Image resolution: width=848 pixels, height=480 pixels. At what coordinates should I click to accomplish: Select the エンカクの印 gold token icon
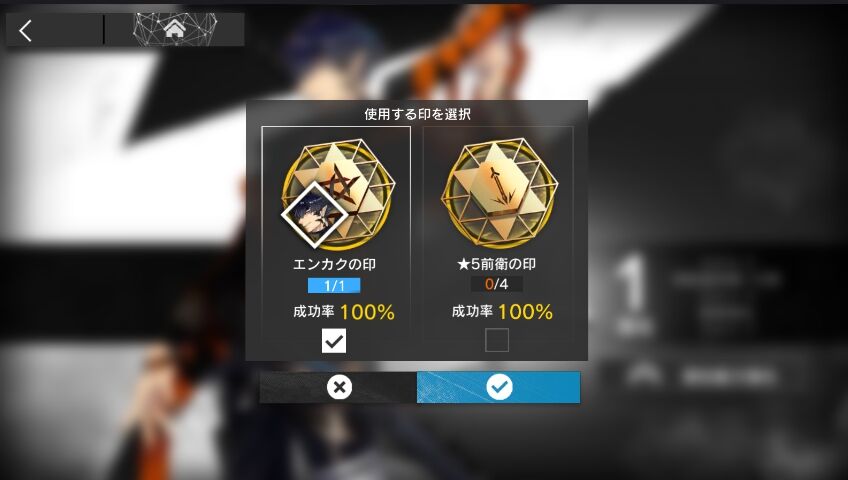[339, 195]
